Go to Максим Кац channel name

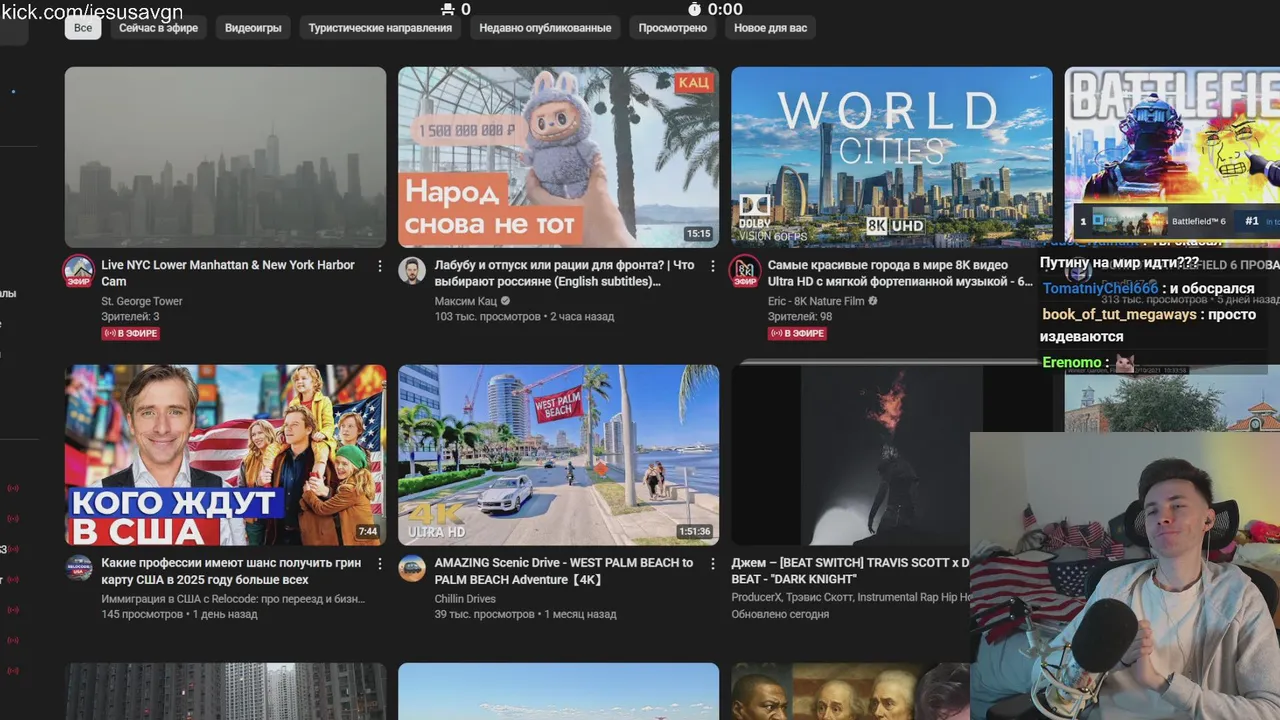(x=466, y=301)
